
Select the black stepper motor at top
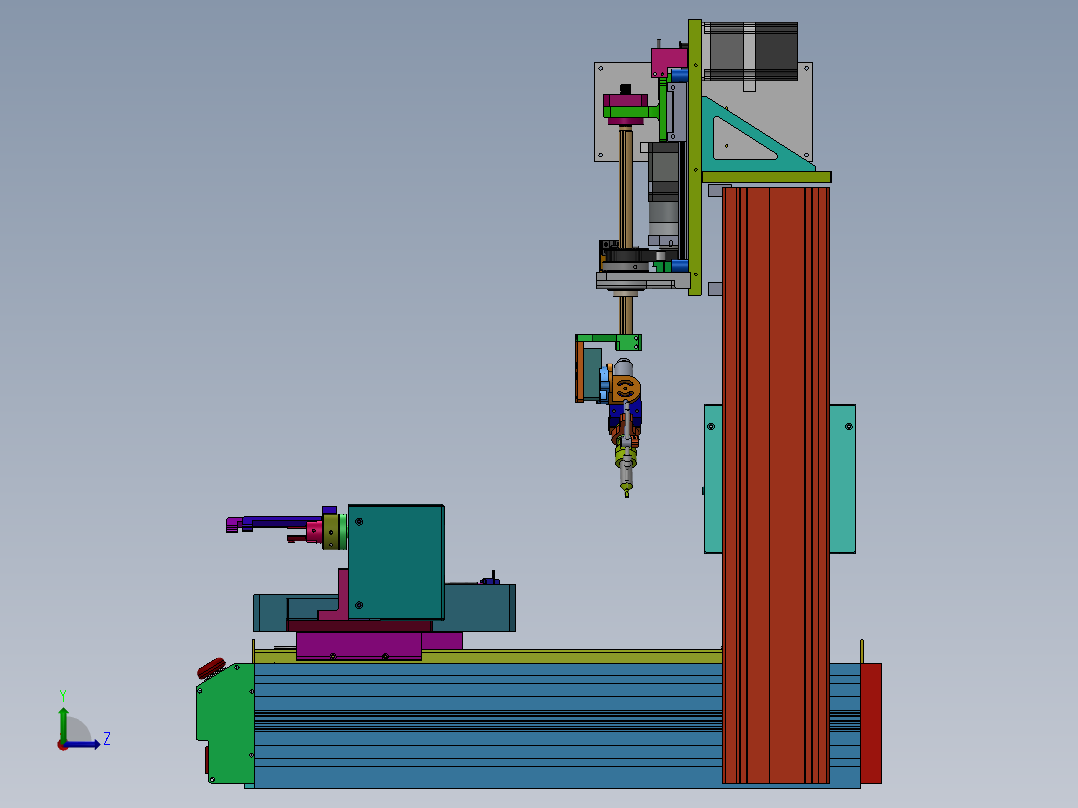[753, 51]
